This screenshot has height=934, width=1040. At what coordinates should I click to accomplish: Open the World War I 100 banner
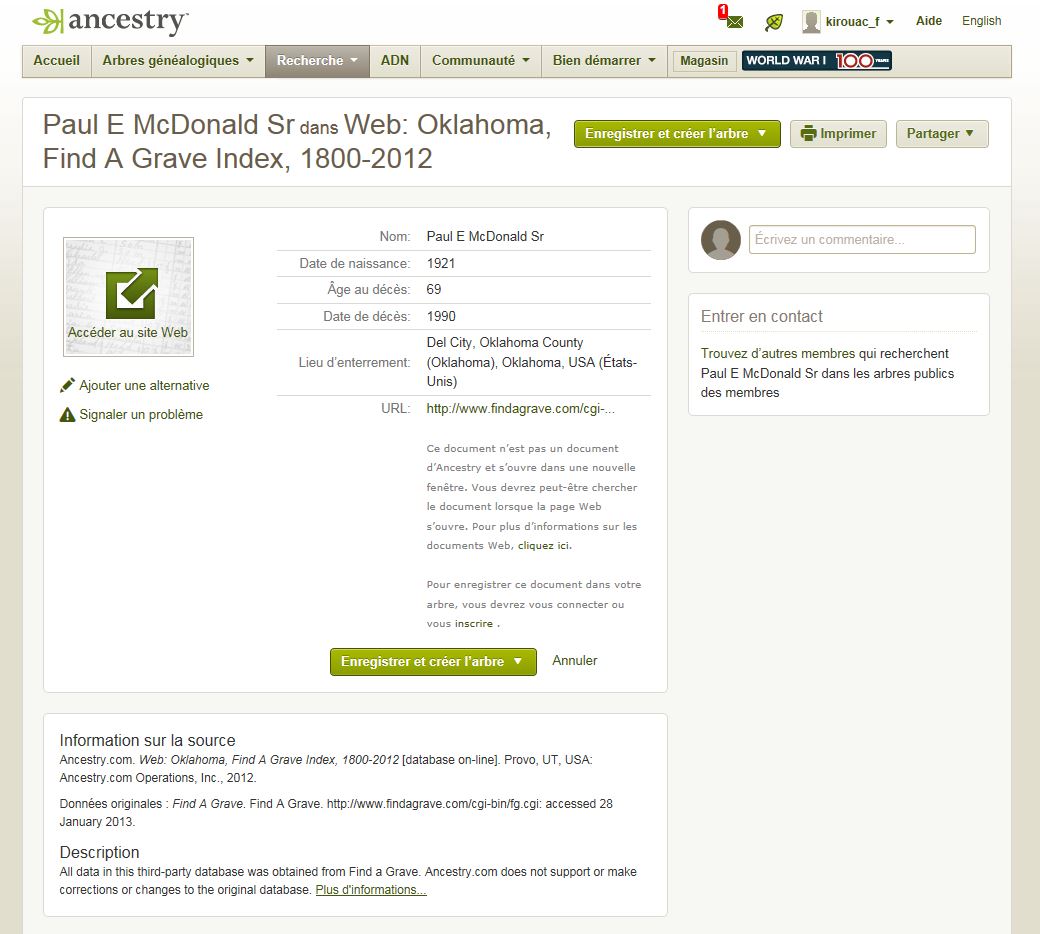tap(816, 60)
